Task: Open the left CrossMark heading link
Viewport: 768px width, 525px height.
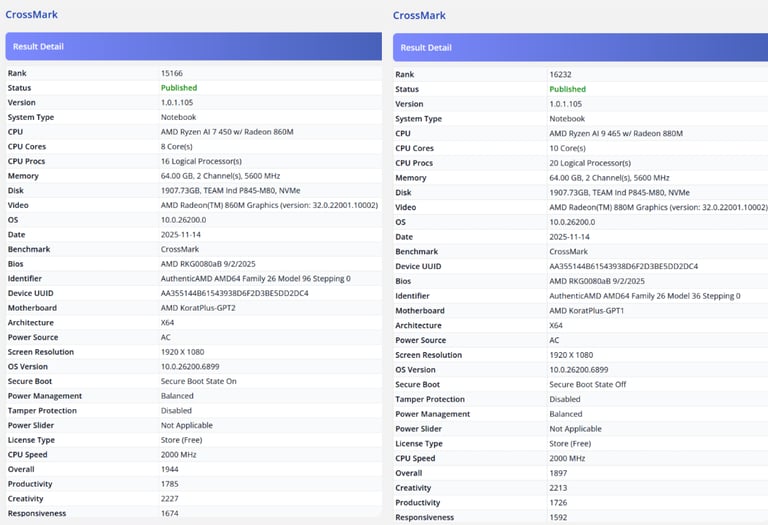Action: [31, 15]
